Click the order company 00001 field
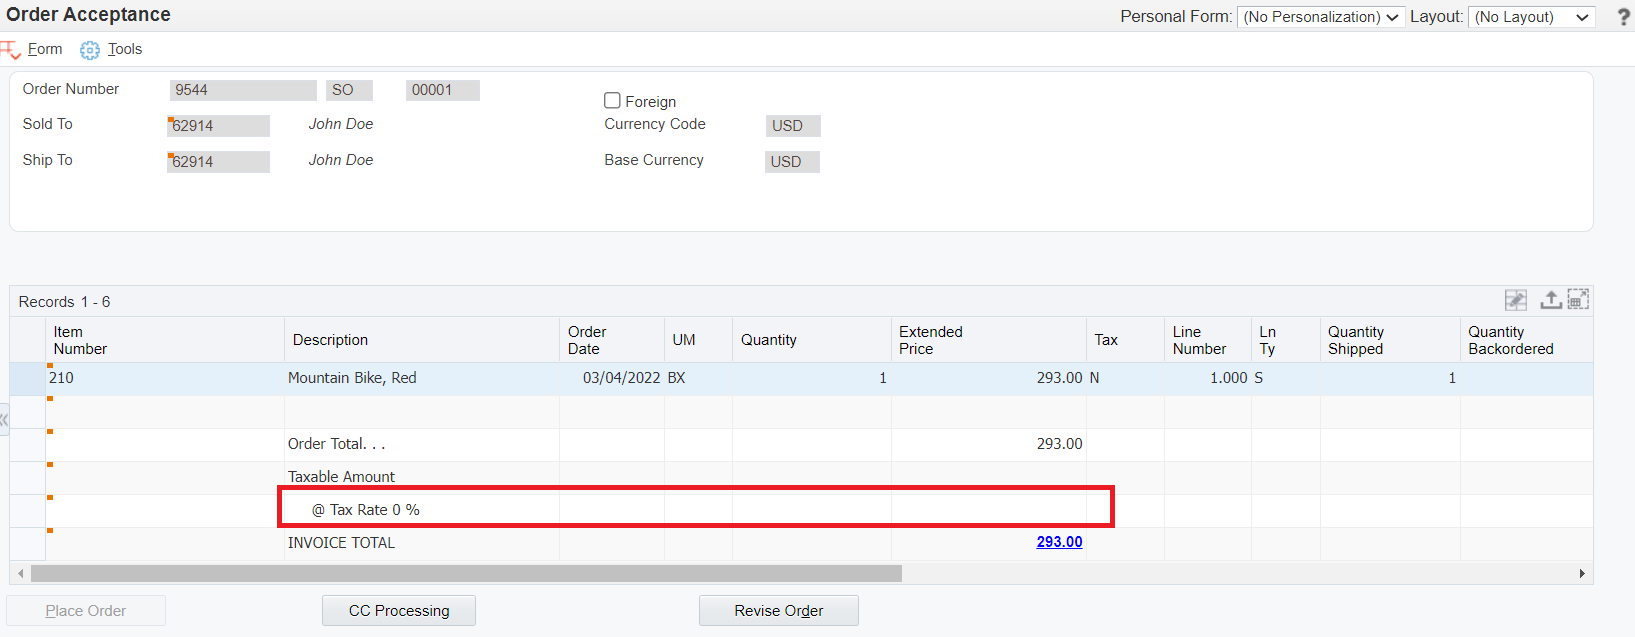Screen dimensions: 1635x637 point(443,90)
